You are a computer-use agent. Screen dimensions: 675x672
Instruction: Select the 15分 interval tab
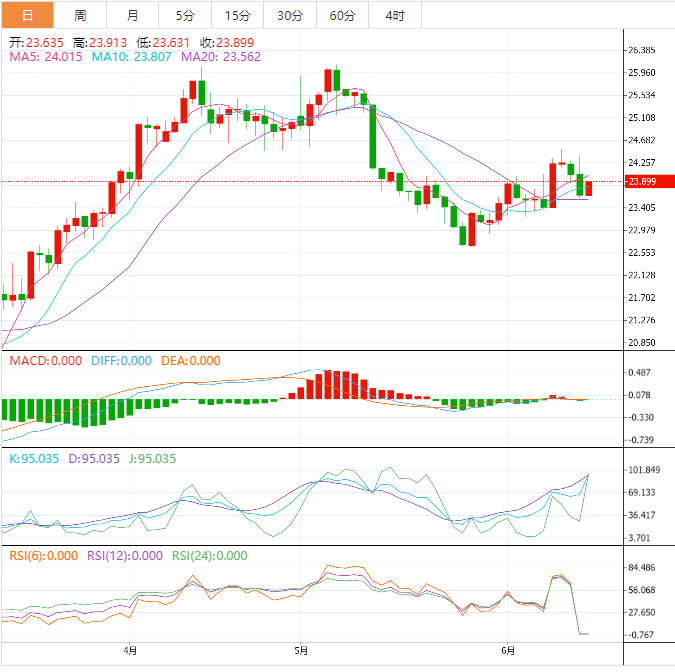coord(238,15)
